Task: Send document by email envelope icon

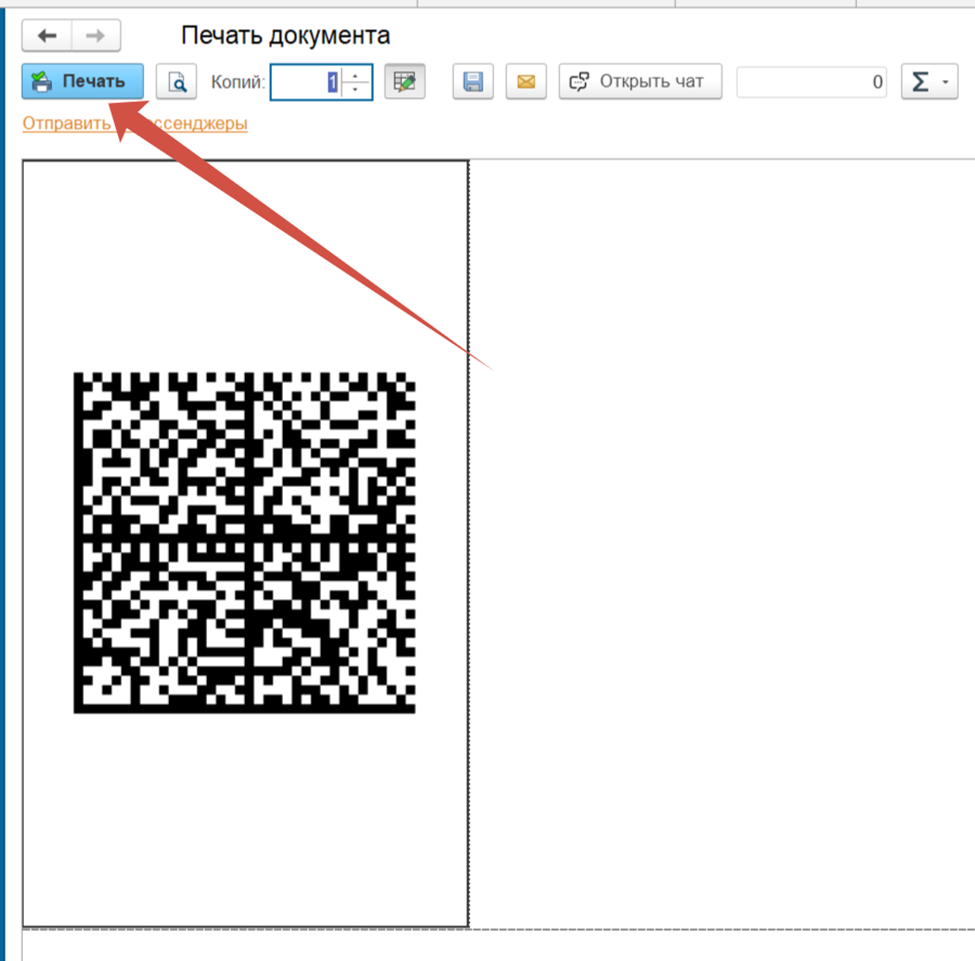Action: pos(526,82)
